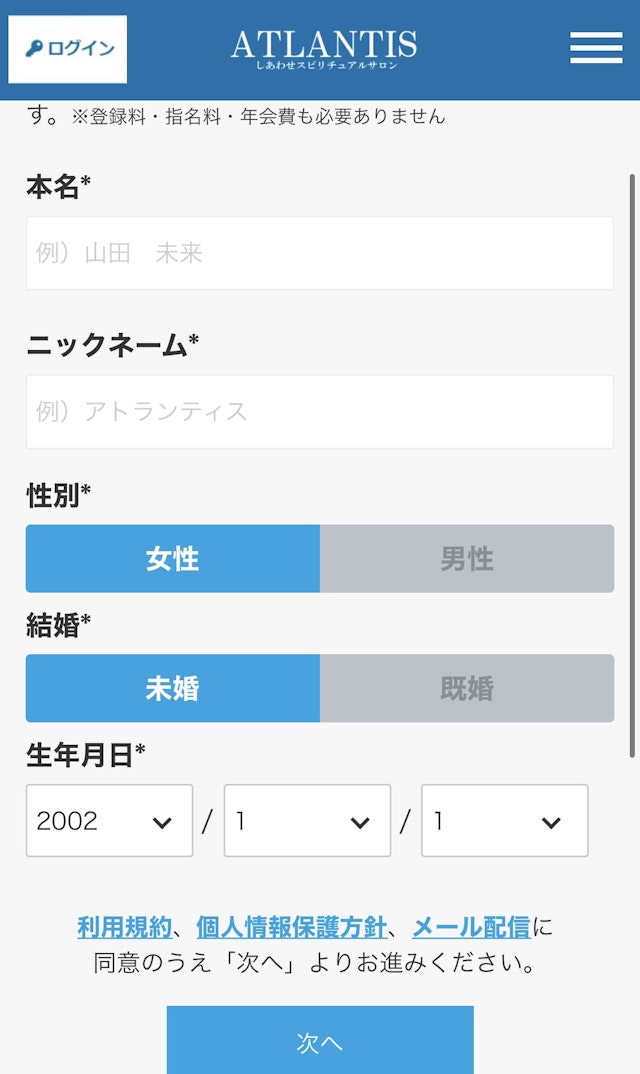
Task: Choose 既婚 marital status
Action: click(x=467, y=689)
